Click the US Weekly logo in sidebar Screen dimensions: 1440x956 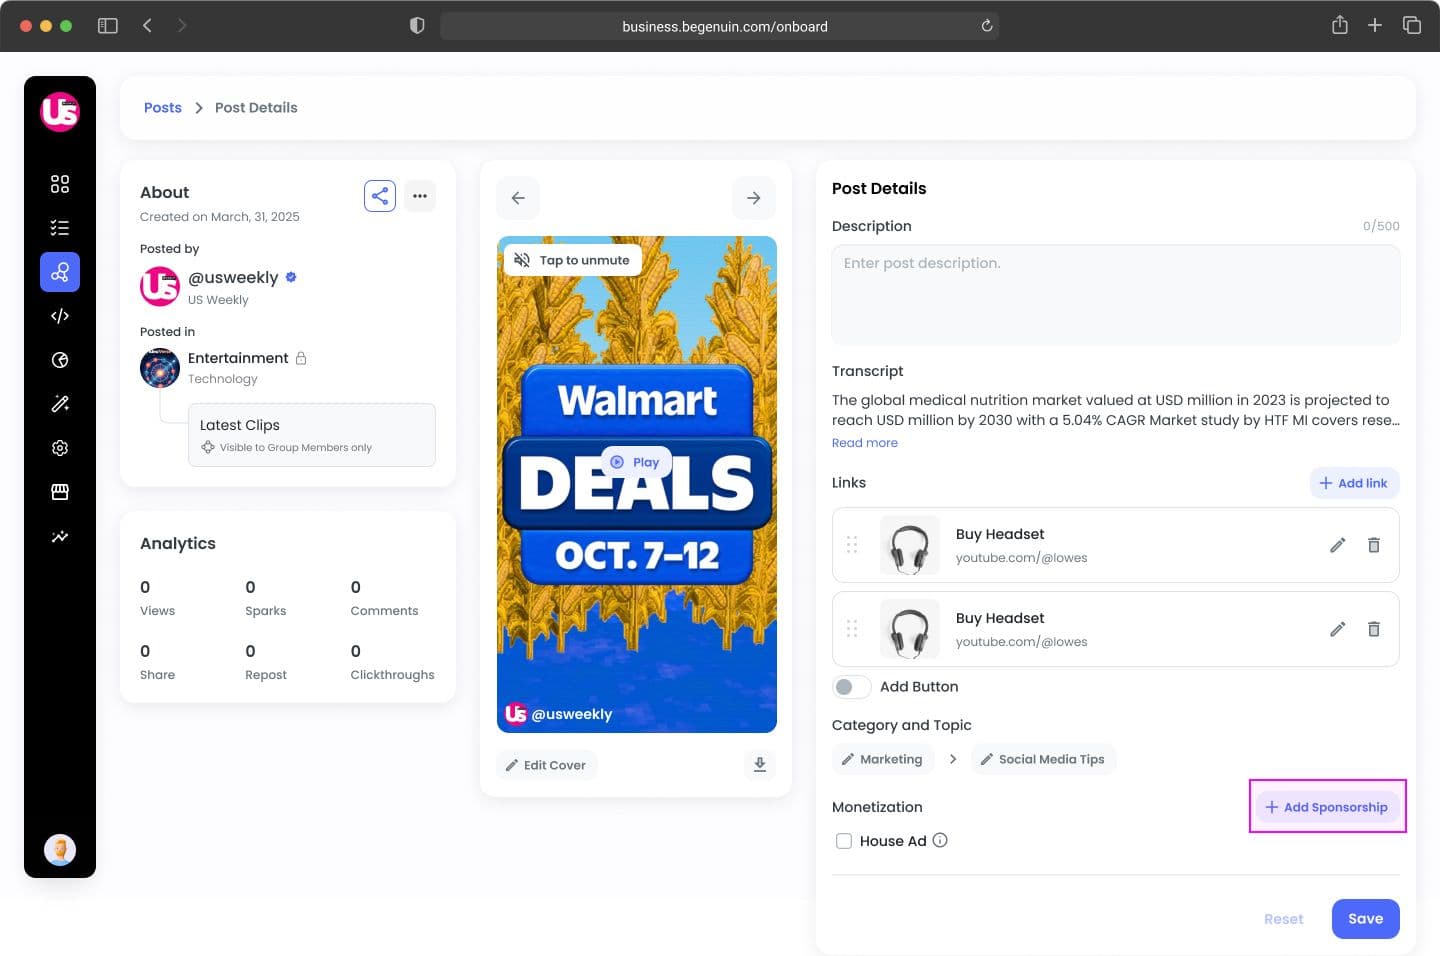point(60,111)
